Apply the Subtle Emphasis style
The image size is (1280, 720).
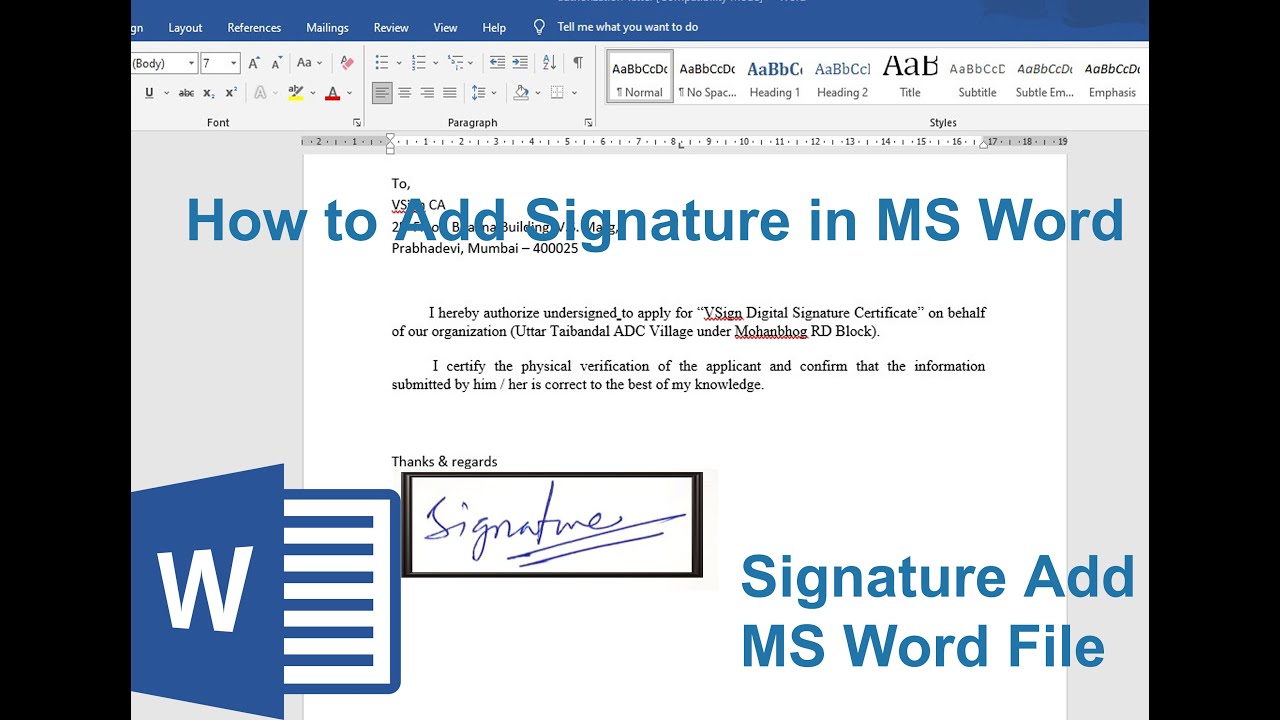pyautogui.click(x=1045, y=76)
